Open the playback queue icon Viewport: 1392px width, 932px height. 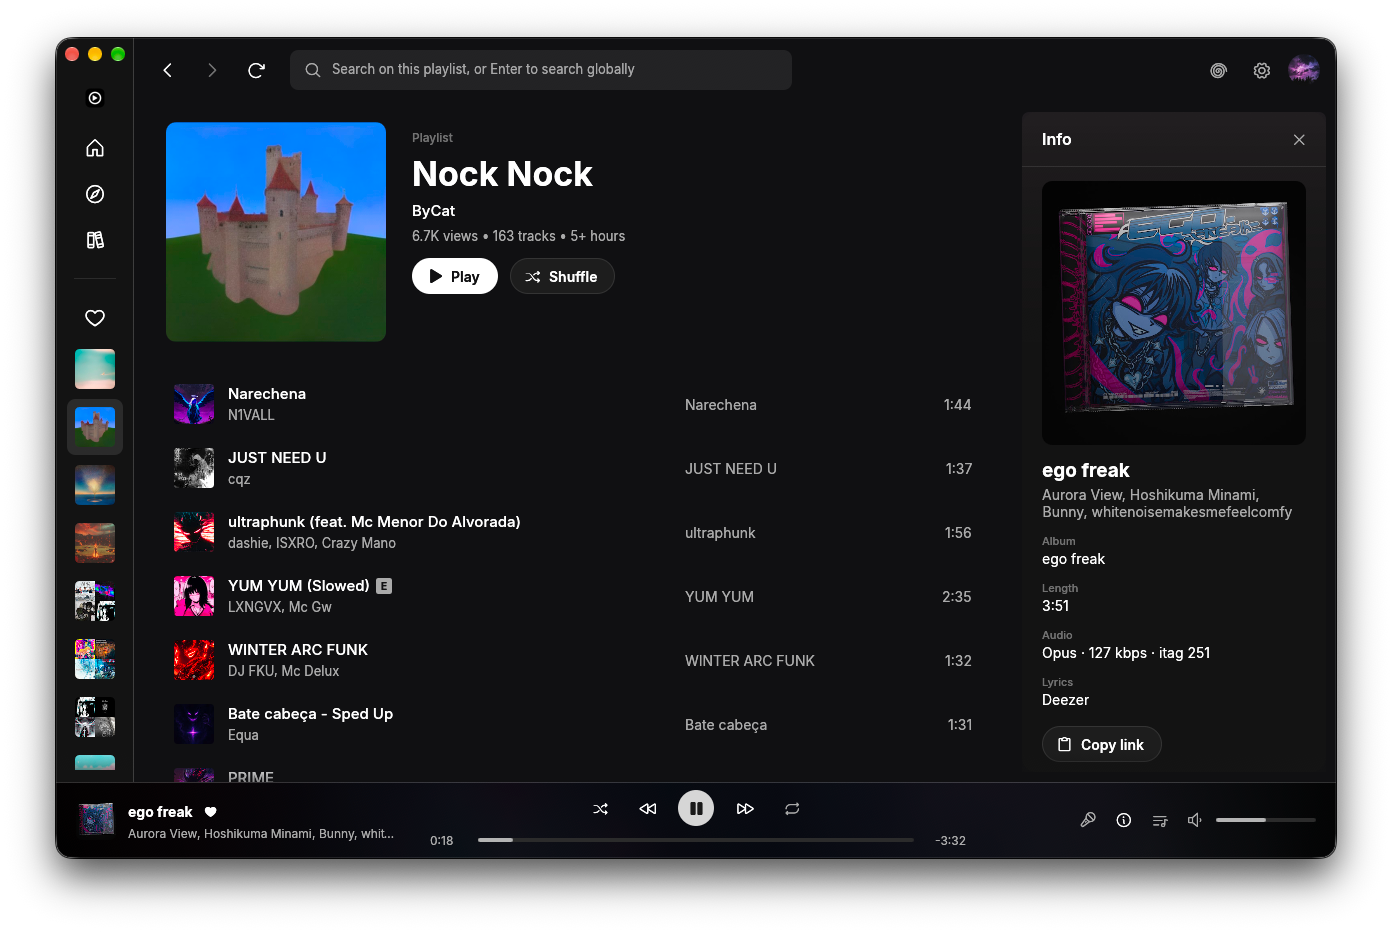pos(1160,820)
